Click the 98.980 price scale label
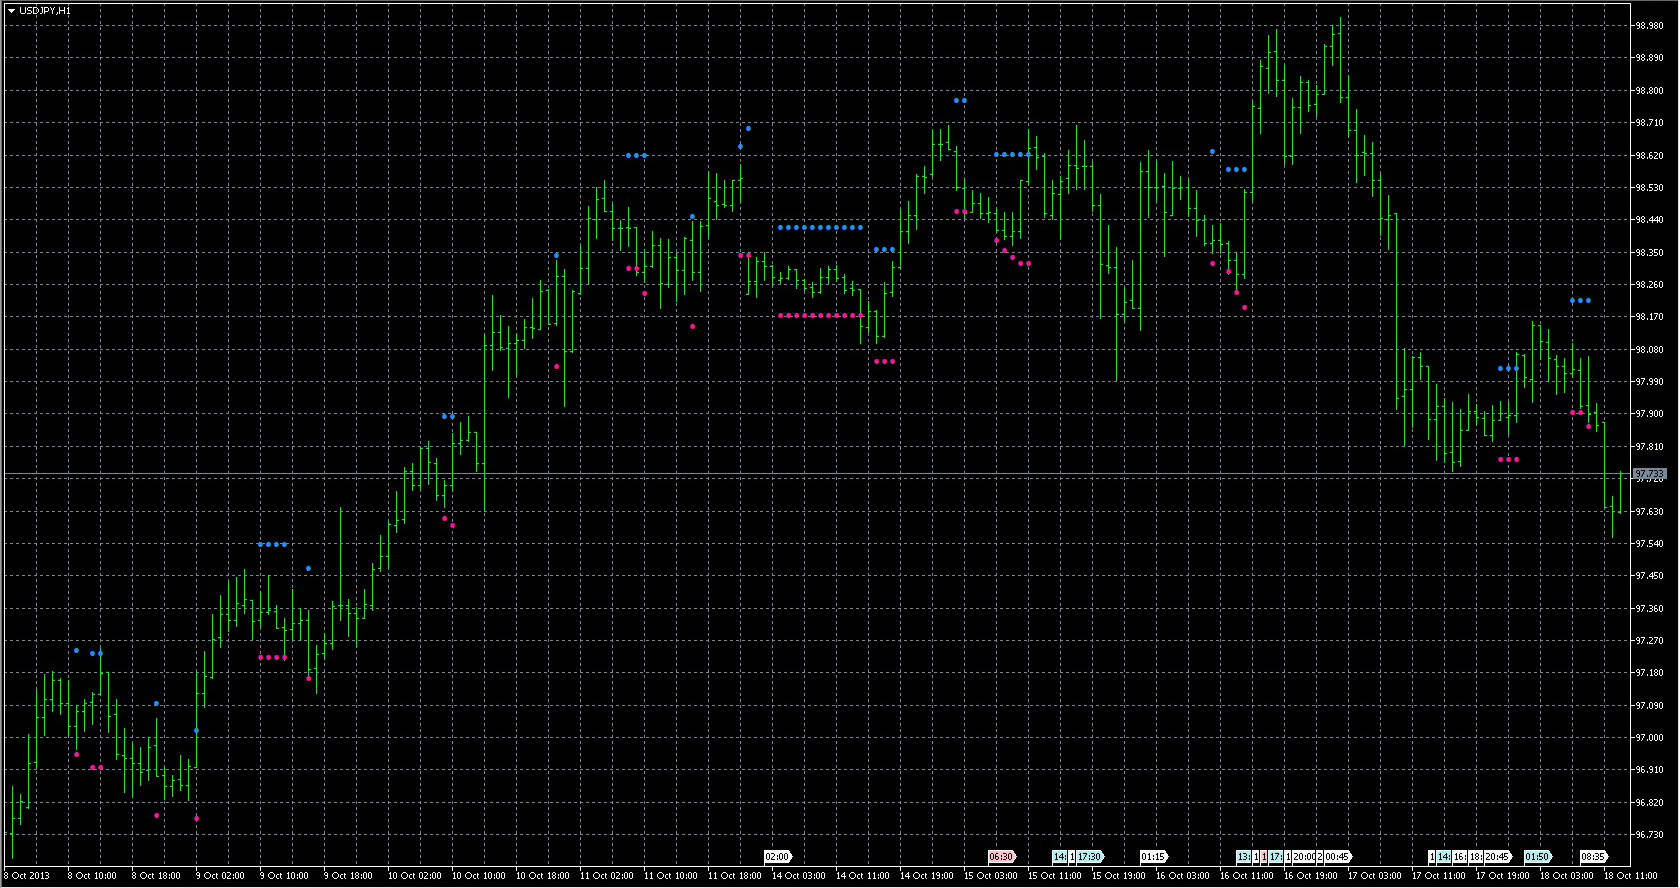This screenshot has height=888, width=1680. (x=1648, y=26)
